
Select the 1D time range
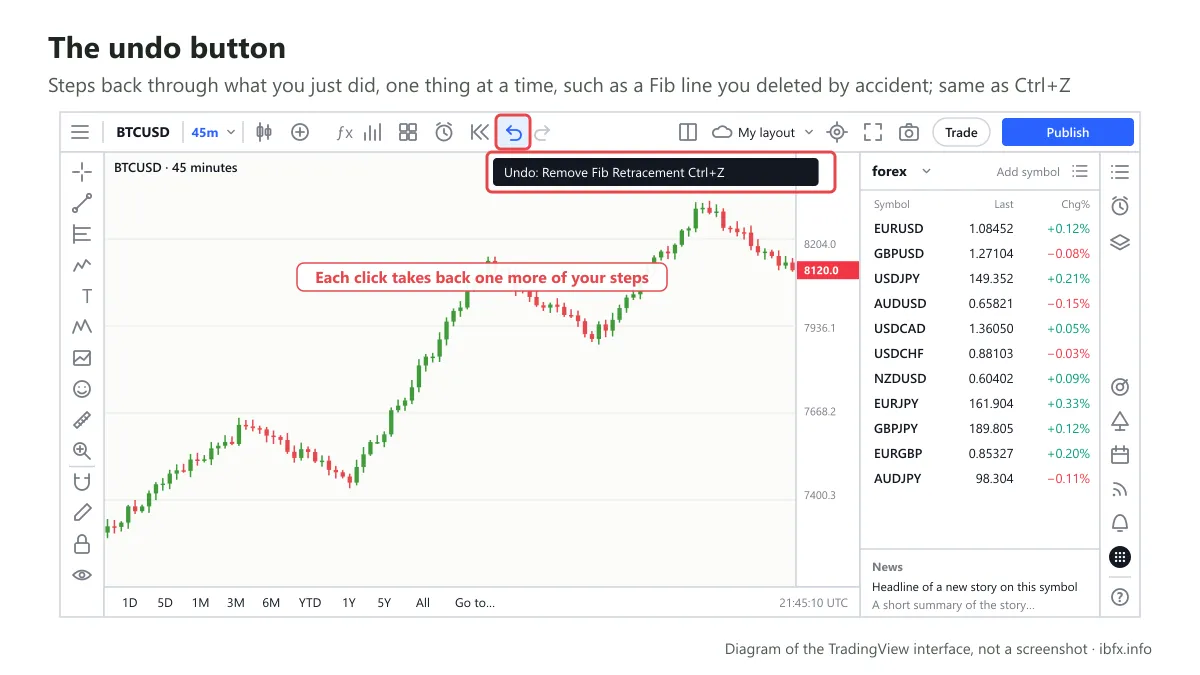[x=130, y=602]
